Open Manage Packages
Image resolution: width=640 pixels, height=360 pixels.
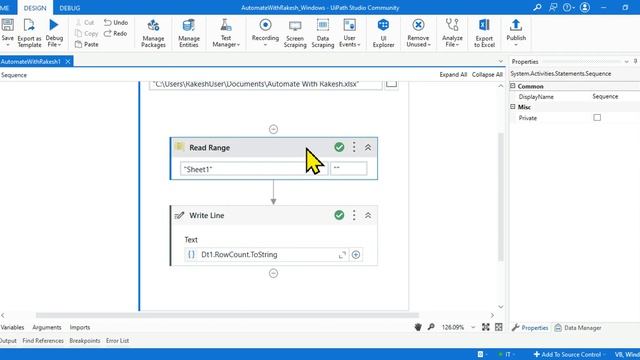tap(153, 33)
